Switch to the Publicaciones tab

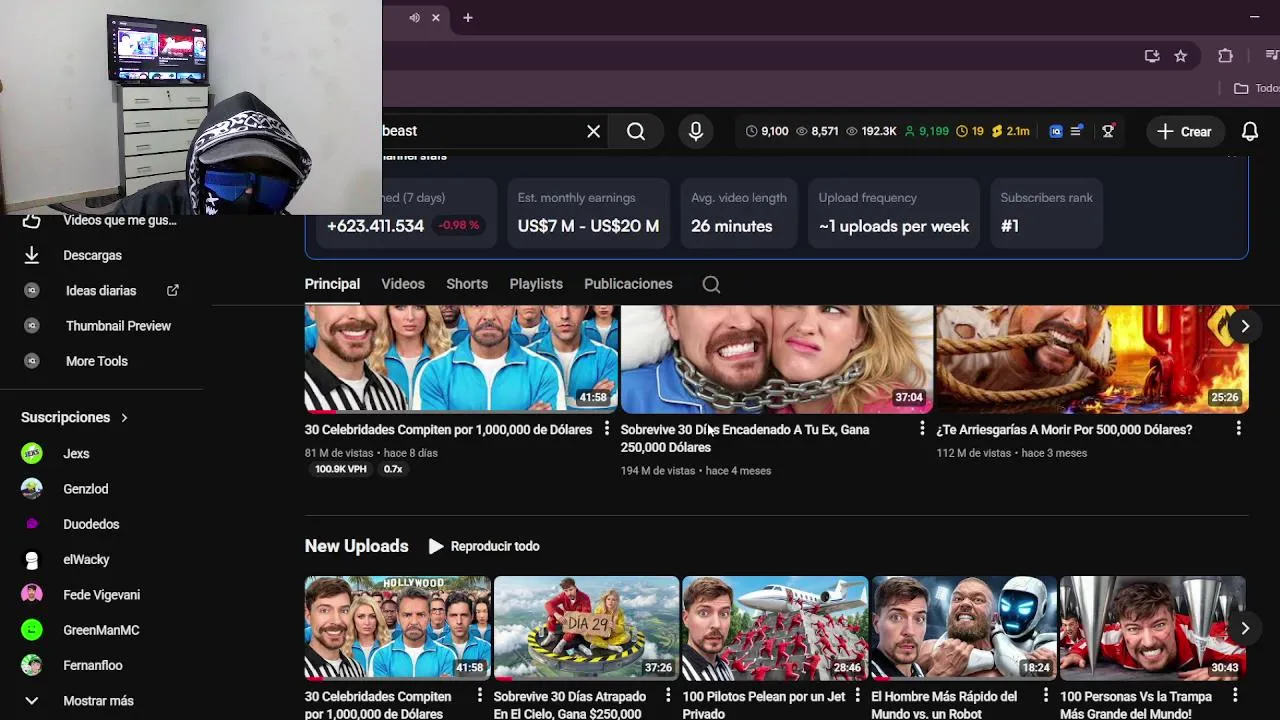pyautogui.click(x=628, y=284)
